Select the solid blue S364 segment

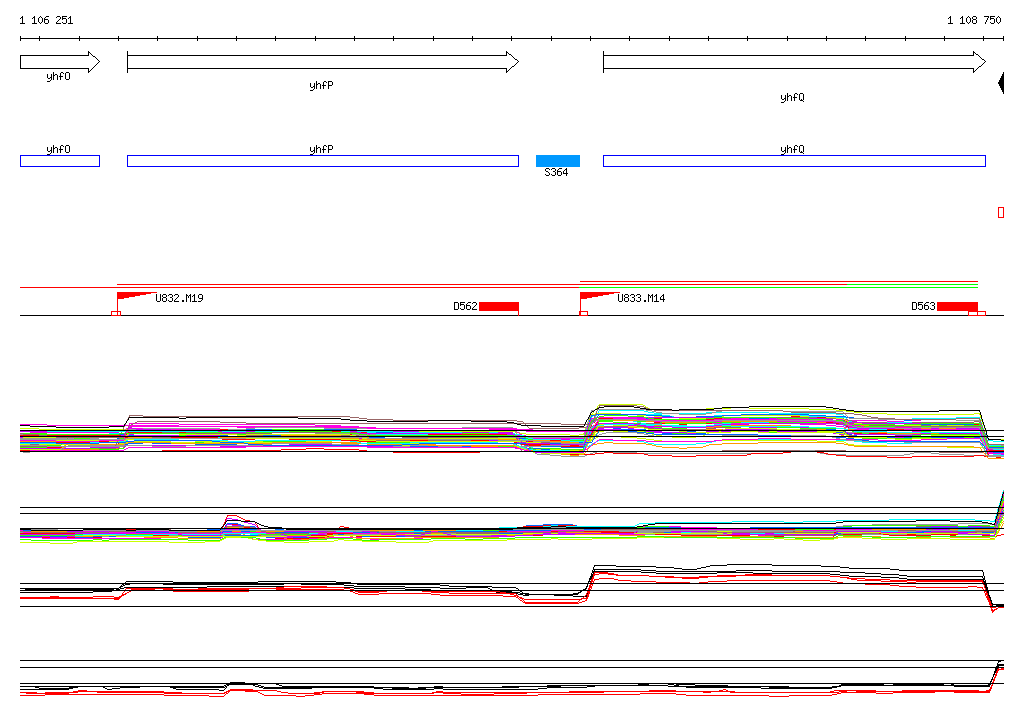558,161
